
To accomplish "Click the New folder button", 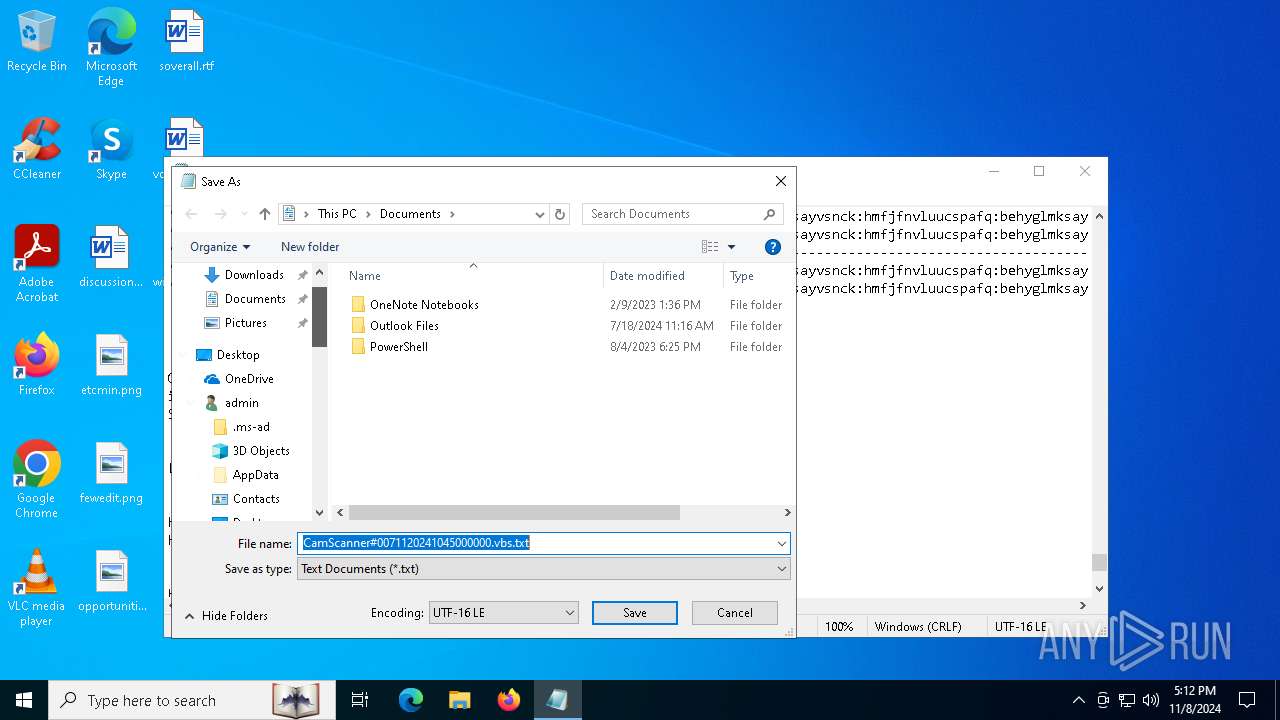I will pos(310,247).
